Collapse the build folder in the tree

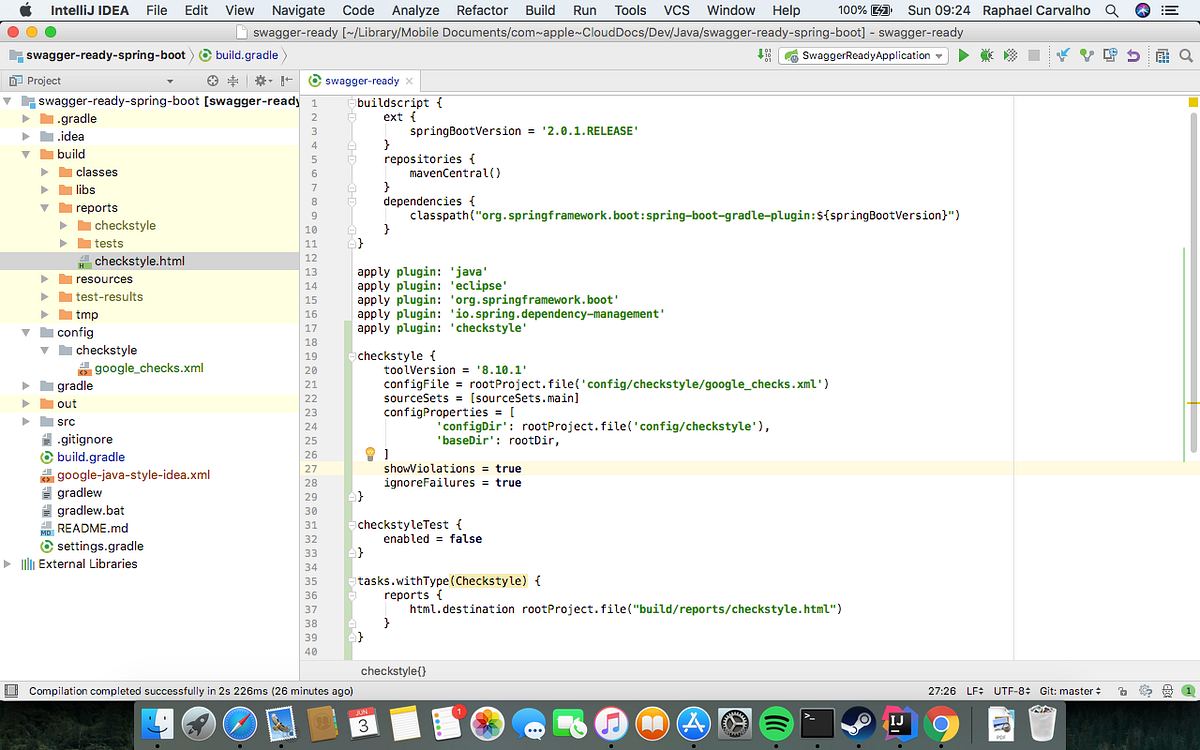[27, 154]
